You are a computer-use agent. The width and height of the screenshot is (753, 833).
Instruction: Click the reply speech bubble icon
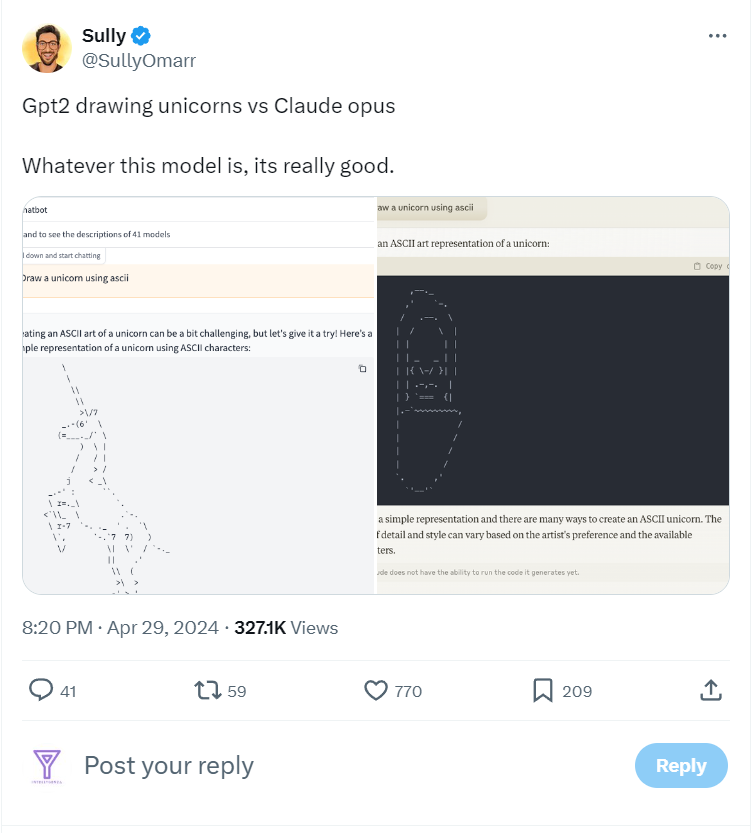click(41, 690)
